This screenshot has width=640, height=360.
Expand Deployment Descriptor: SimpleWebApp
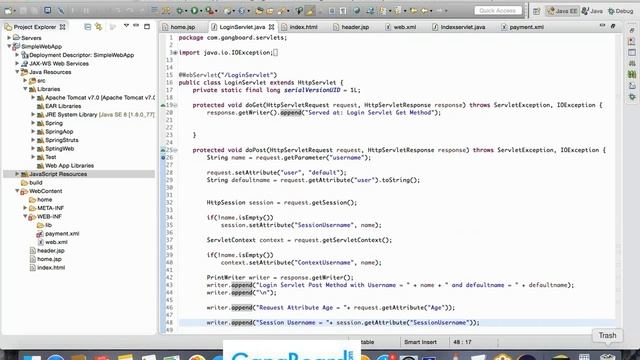[x=17, y=55]
